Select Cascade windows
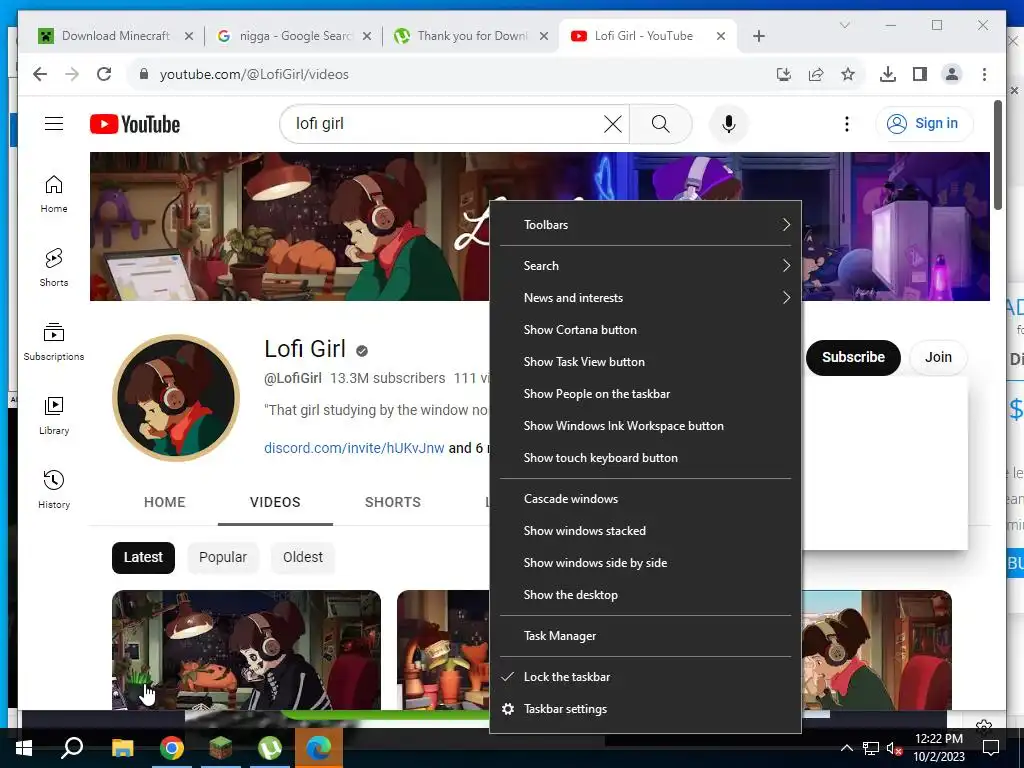Screen dimensions: 1024x768 pos(645,499)
